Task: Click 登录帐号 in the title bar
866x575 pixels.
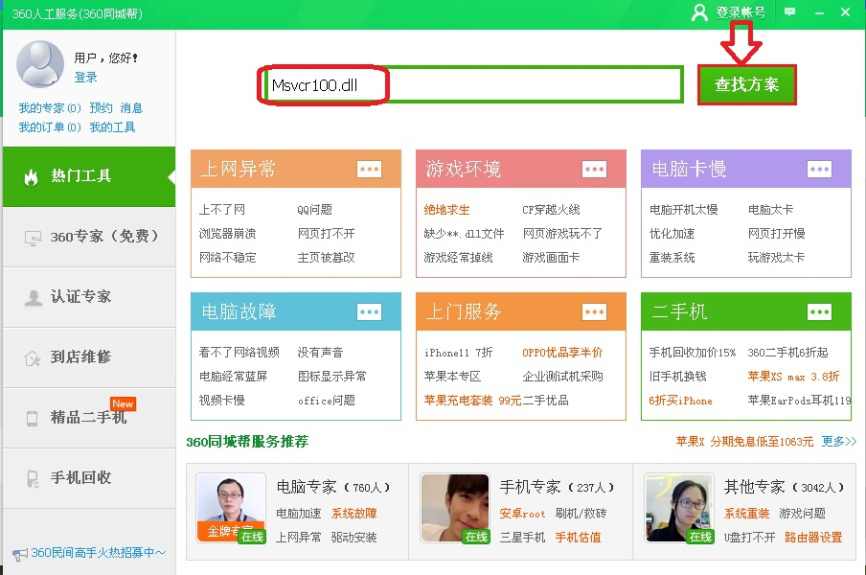Action: click(741, 12)
